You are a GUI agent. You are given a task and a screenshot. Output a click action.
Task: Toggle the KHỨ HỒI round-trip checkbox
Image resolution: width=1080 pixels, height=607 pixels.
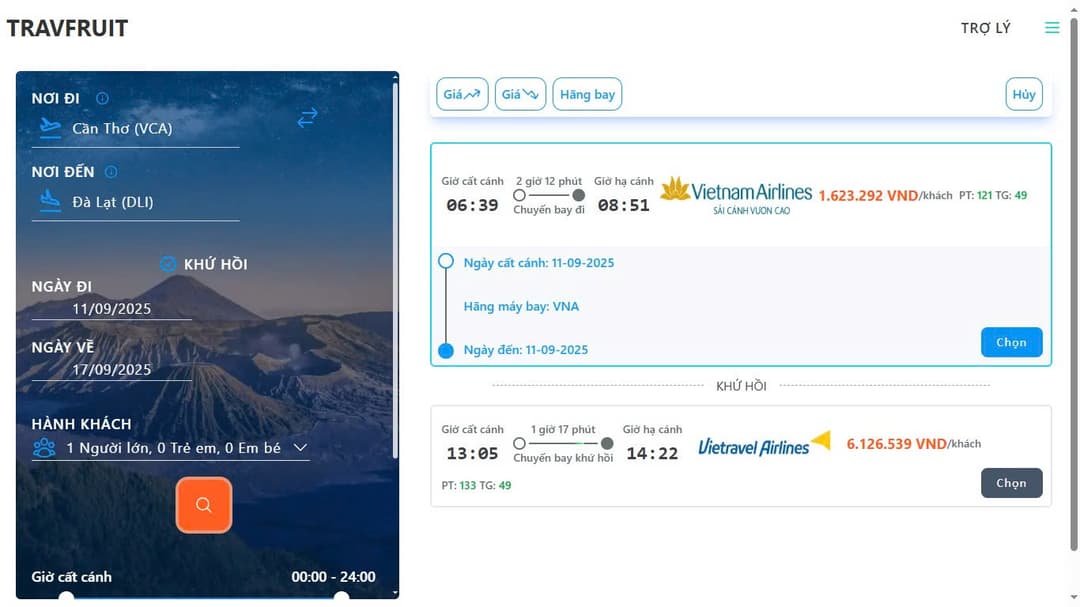pyautogui.click(x=168, y=264)
